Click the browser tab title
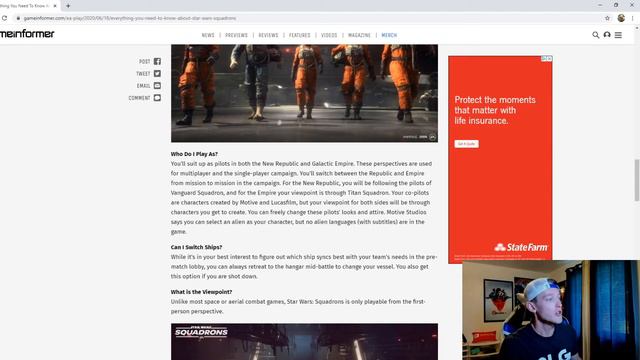 click(x=24, y=6)
